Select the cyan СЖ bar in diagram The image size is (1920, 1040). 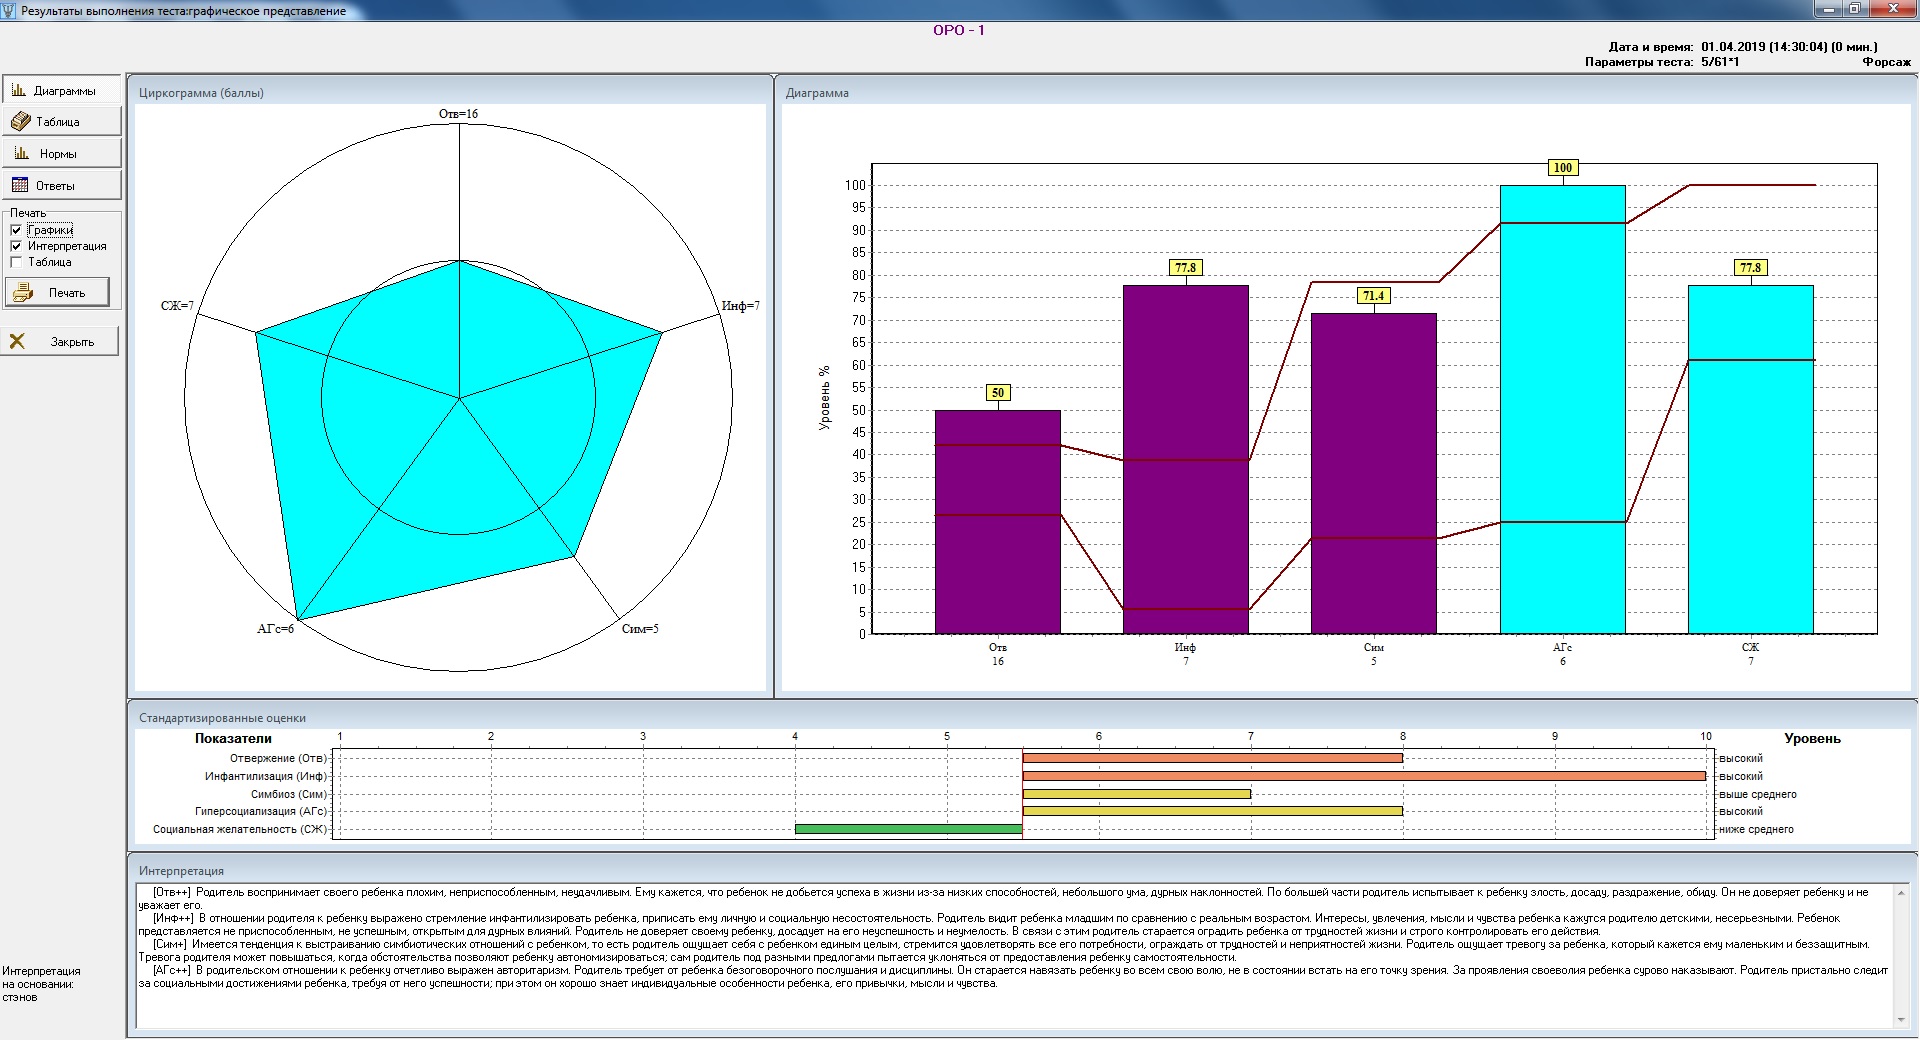[x=1750, y=460]
